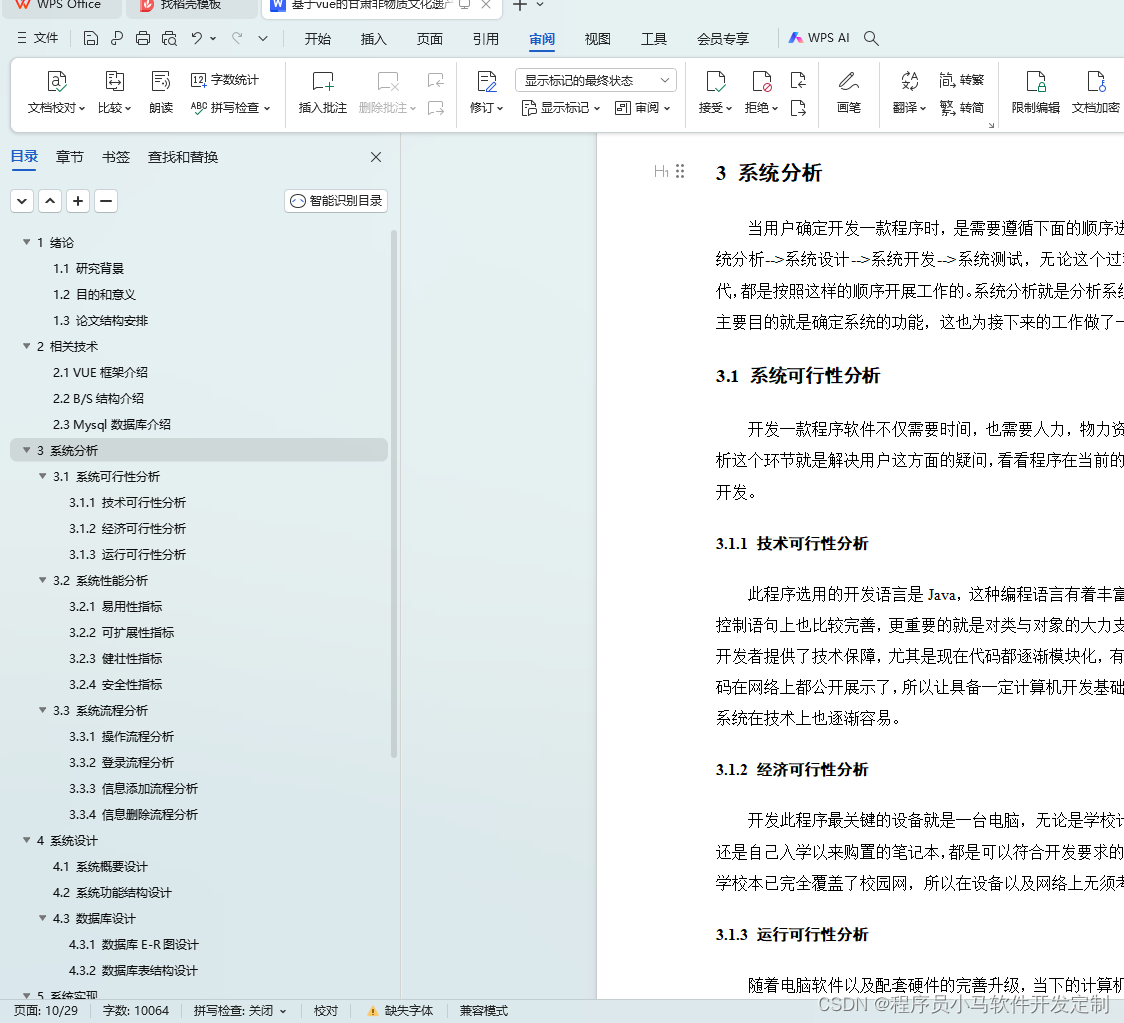Insert a comment with 插入批注
The width and height of the screenshot is (1124, 1023).
pos(323,92)
